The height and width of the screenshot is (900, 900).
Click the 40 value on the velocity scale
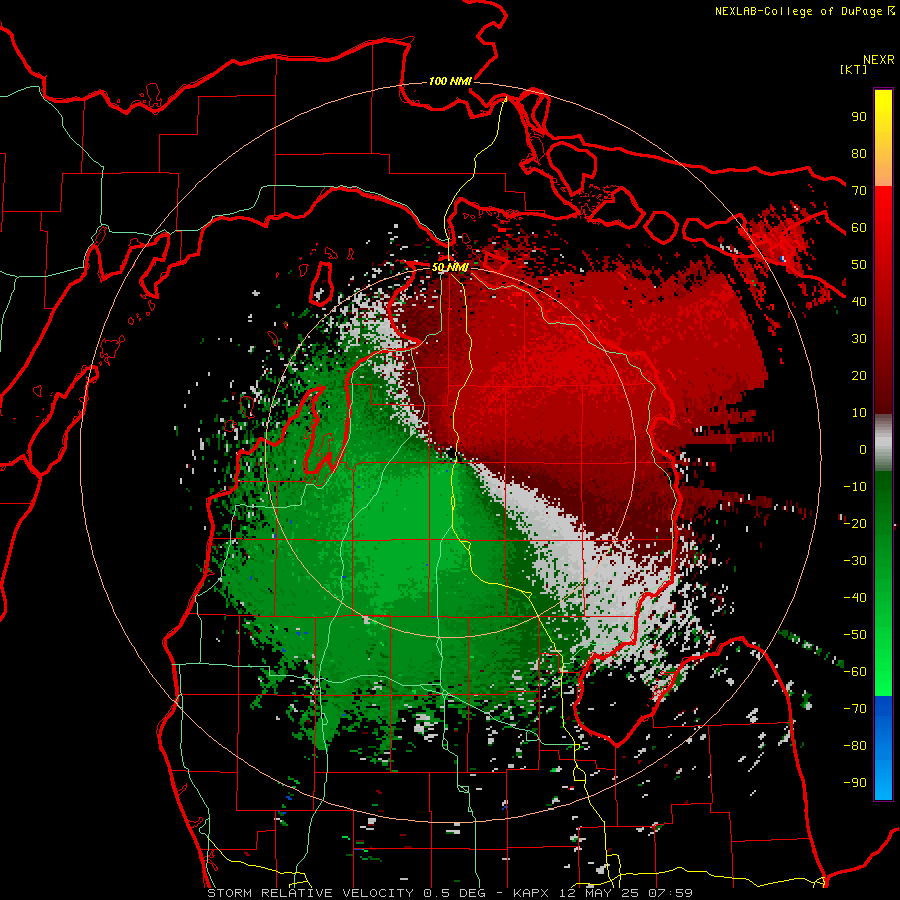pos(859,301)
